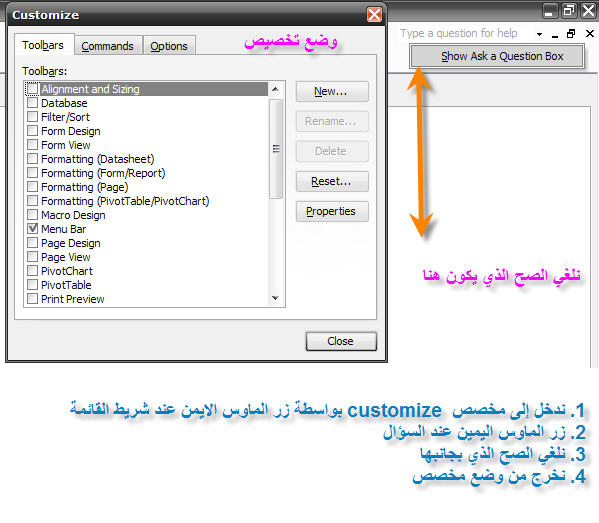This screenshot has height=523, width=599.
Task: Open the Options tab
Action: (169, 46)
